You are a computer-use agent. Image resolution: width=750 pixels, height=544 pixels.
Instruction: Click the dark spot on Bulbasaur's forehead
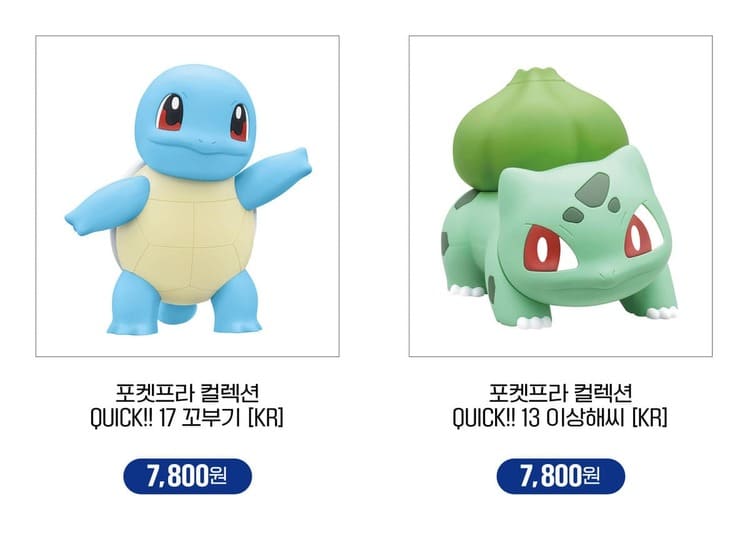594,188
